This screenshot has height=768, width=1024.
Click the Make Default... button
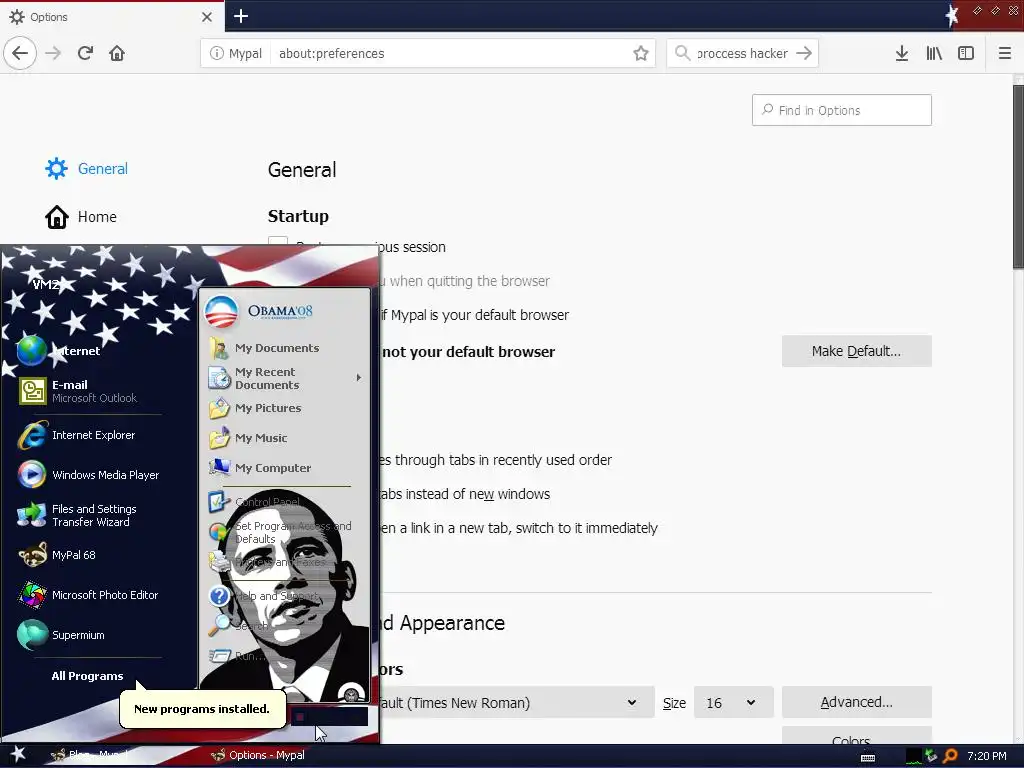pyautogui.click(x=856, y=351)
